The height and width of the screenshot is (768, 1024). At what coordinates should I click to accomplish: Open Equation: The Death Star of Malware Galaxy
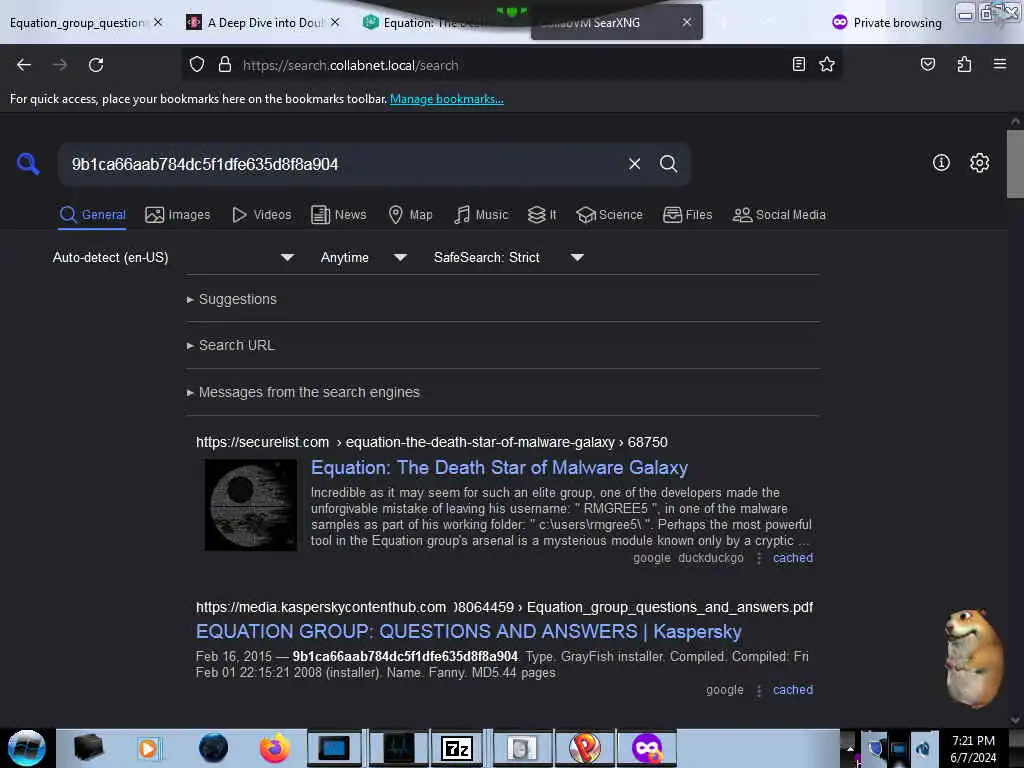pos(500,468)
